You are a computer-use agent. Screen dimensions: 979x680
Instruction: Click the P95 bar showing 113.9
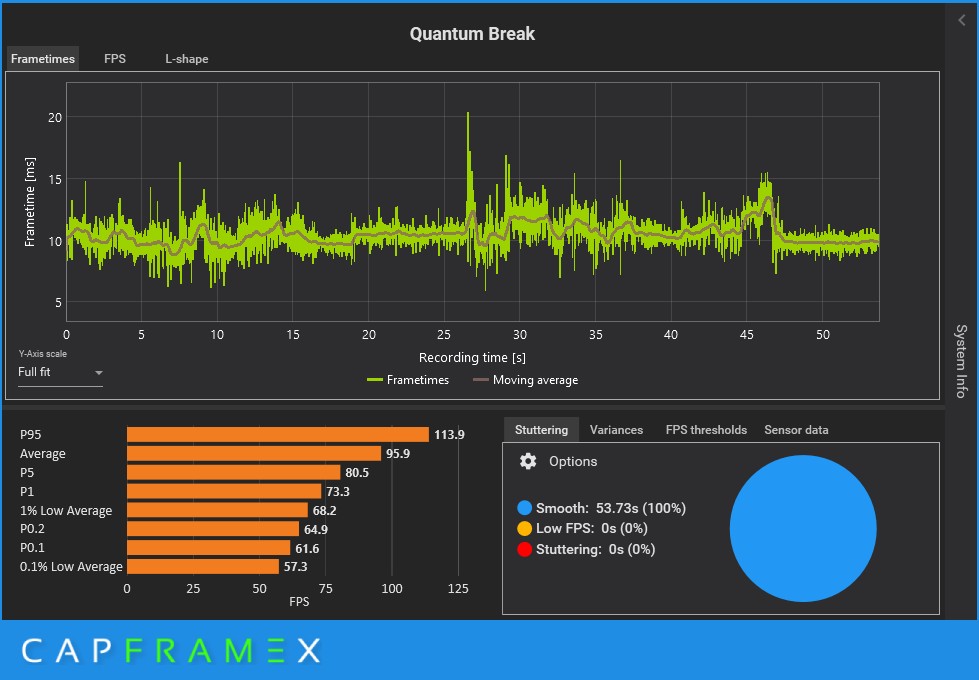tap(278, 435)
